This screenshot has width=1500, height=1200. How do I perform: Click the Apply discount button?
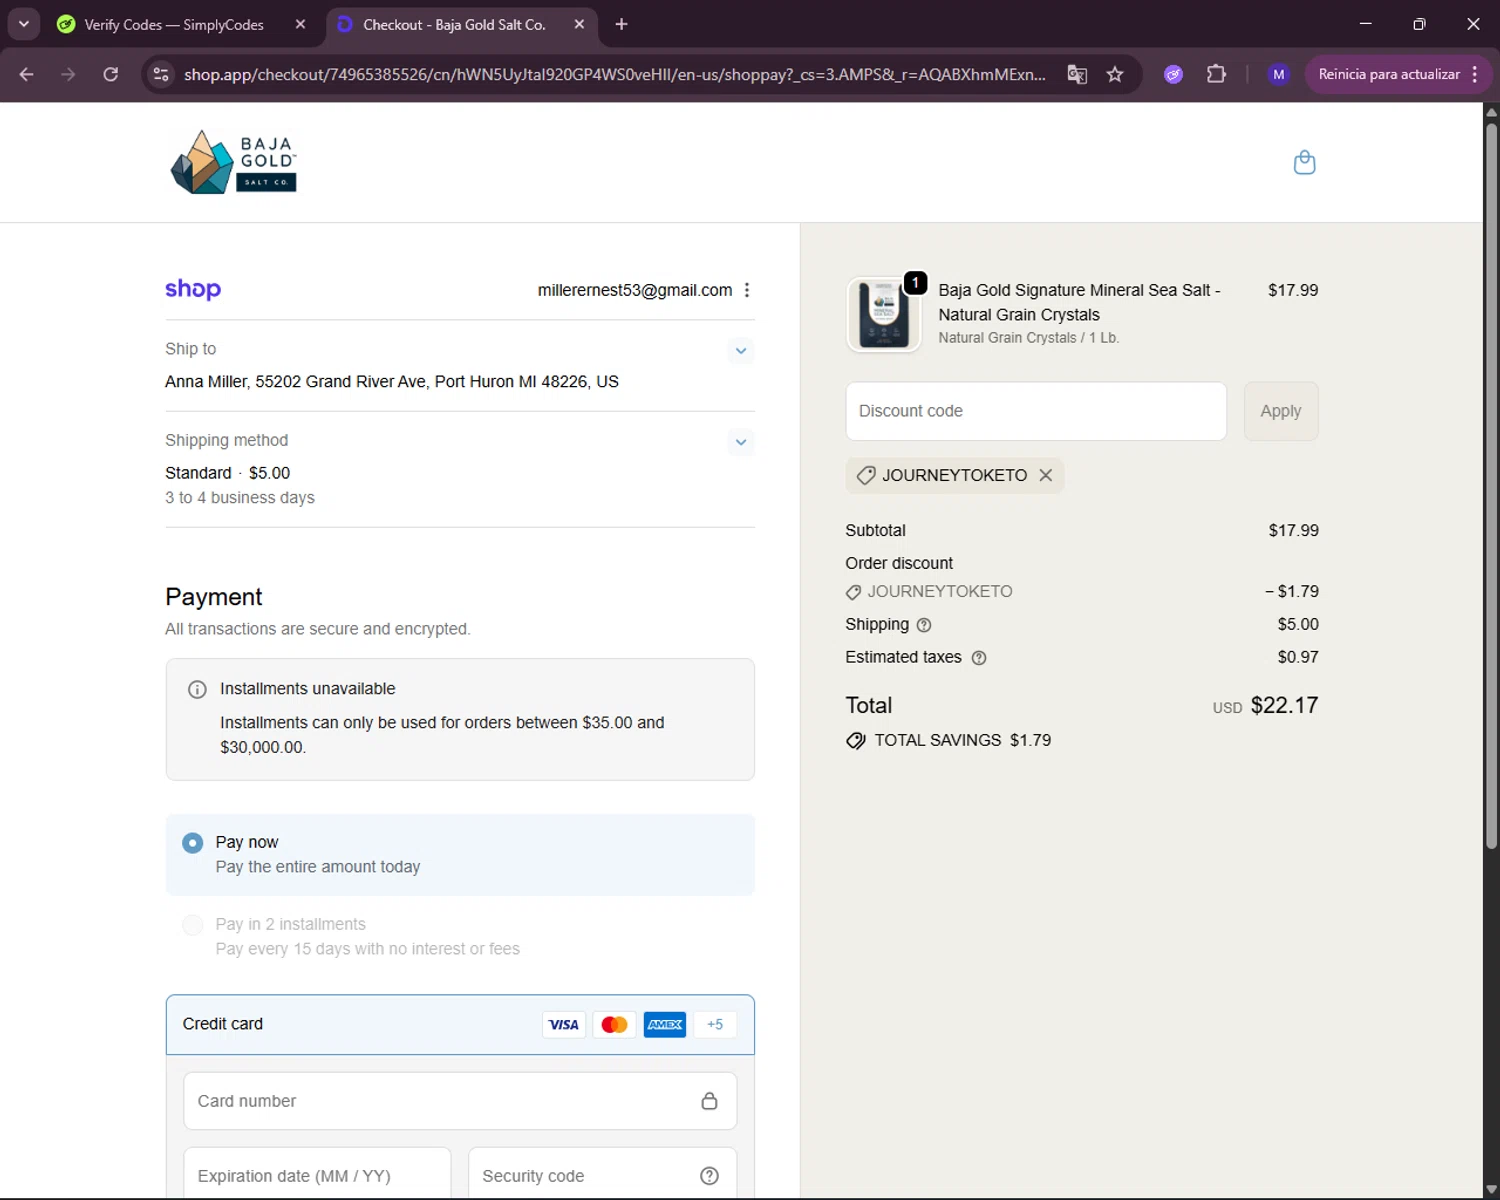tap(1281, 411)
